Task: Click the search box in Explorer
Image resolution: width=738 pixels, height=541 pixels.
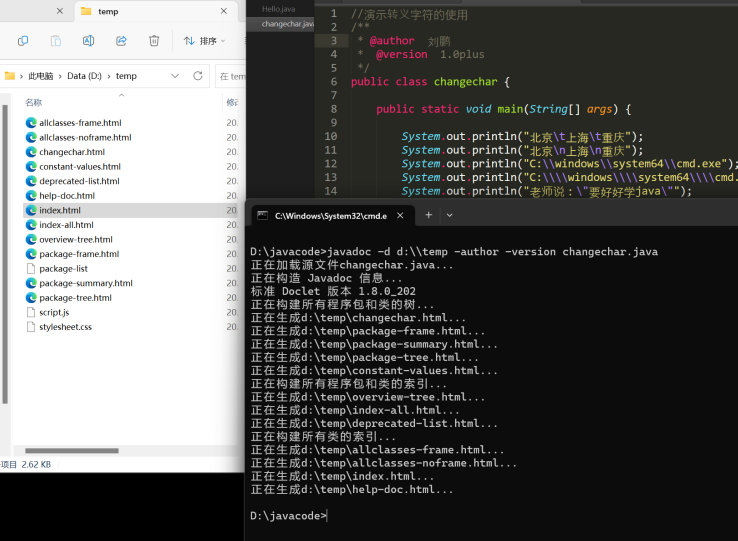Action: point(232,76)
